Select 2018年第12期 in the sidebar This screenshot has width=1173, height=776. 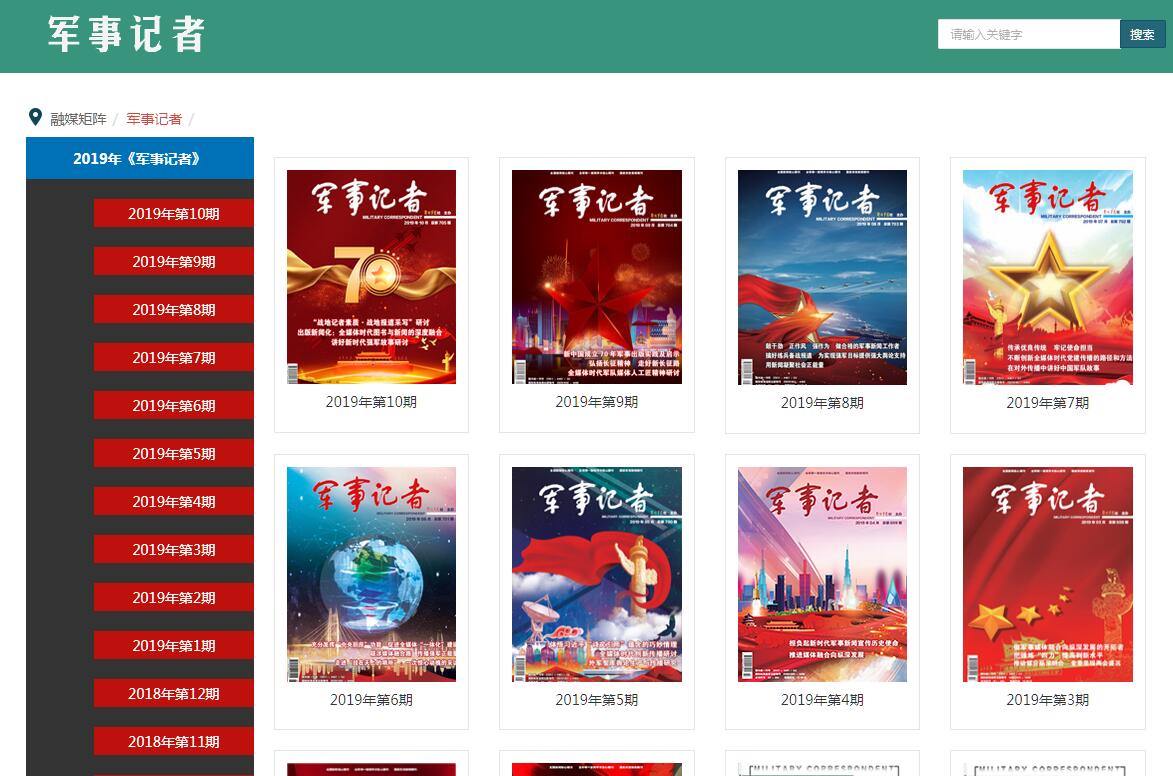pyautogui.click(x=173, y=694)
